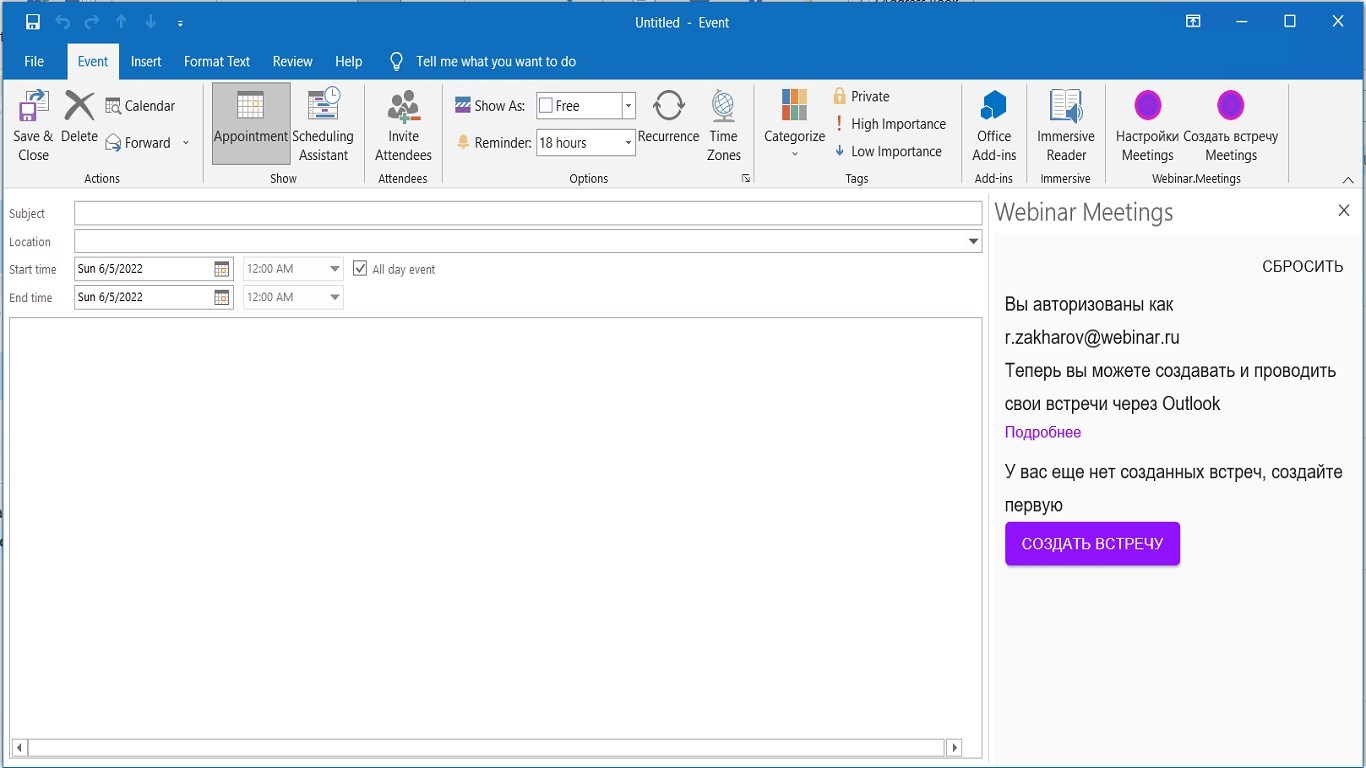Close the Webinar Meetings pane
The image size is (1366, 768).
point(1344,210)
